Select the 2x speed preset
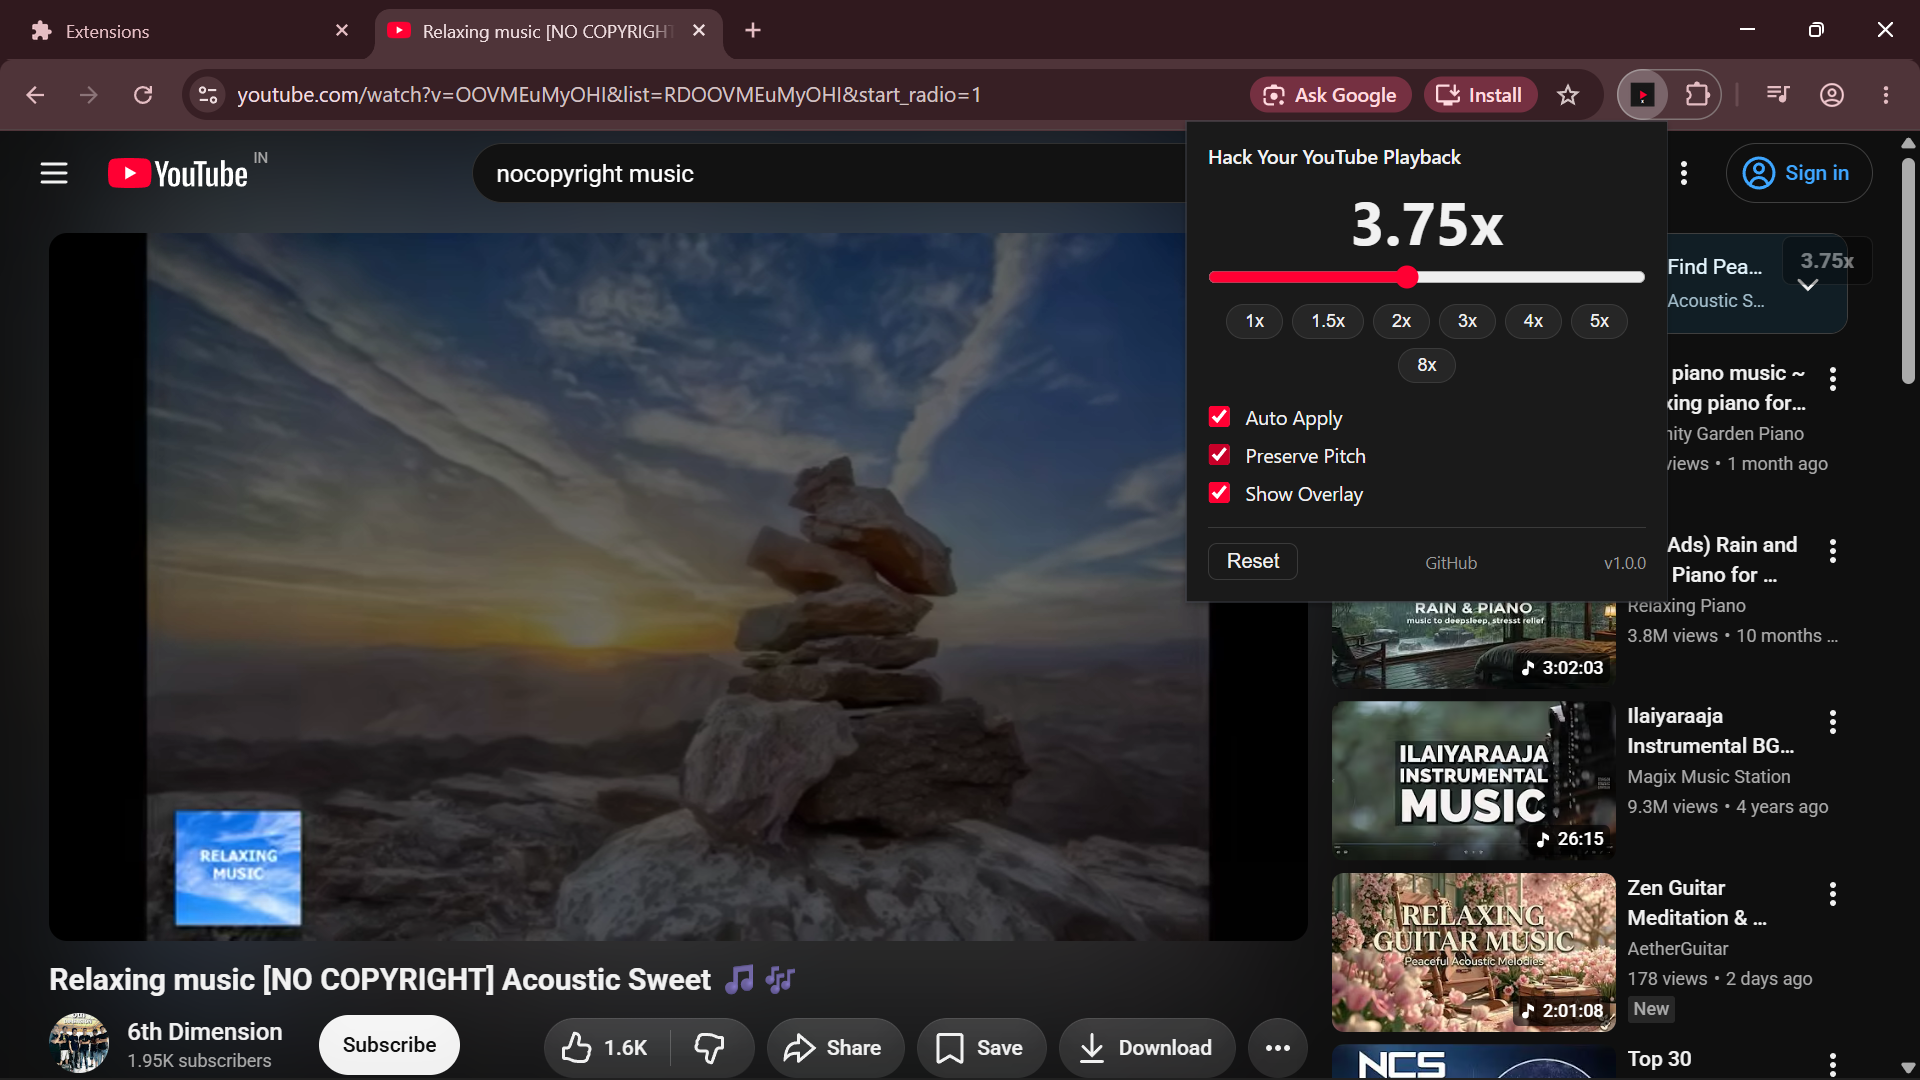The height and width of the screenshot is (1080, 1920). [x=1401, y=321]
